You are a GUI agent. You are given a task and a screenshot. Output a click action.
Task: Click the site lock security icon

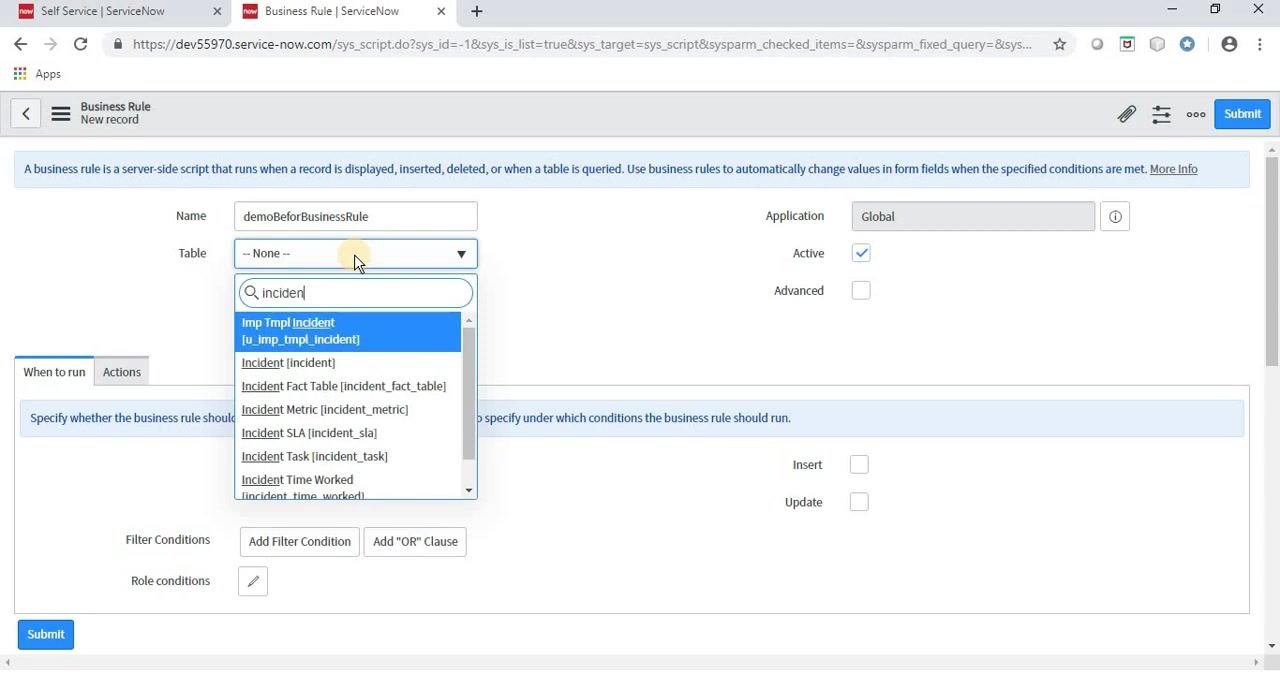(x=118, y=44)
